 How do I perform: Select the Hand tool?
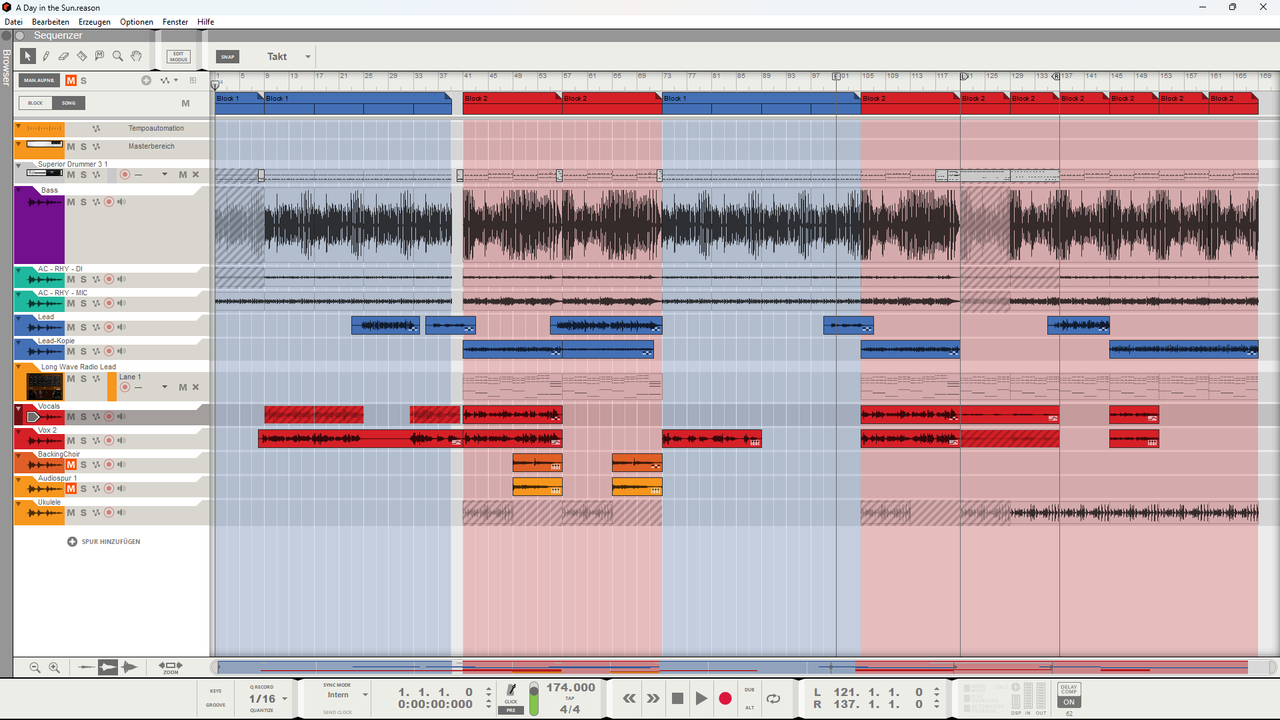click(135, 56)
